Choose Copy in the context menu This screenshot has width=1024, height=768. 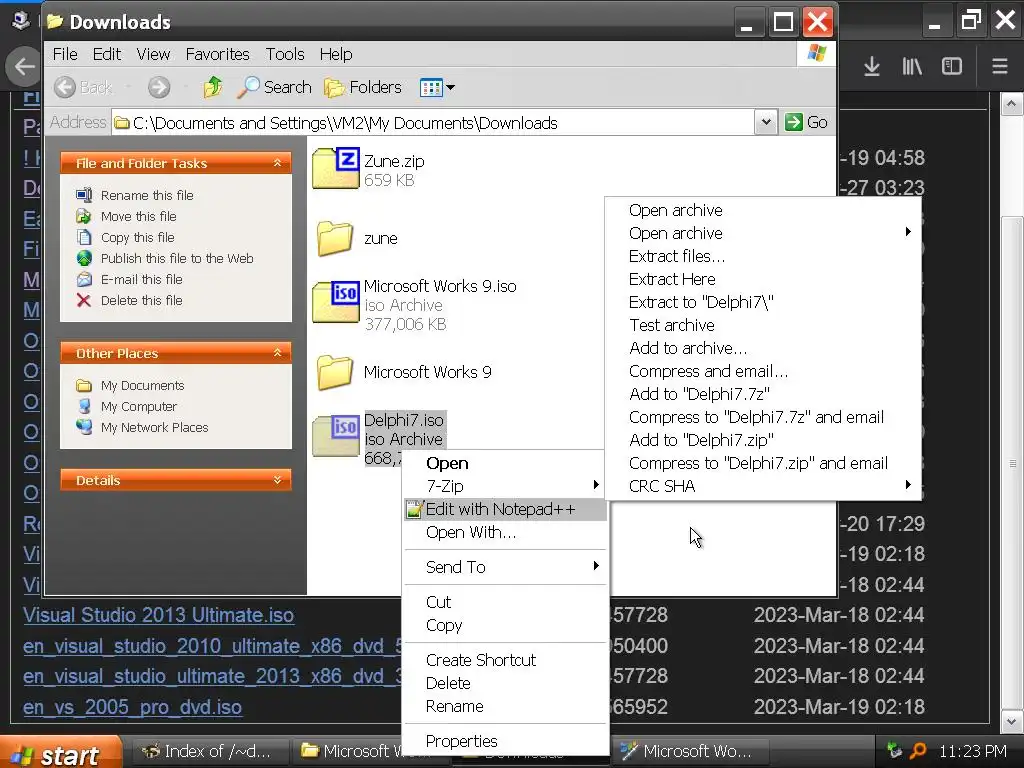click(505, 625)
